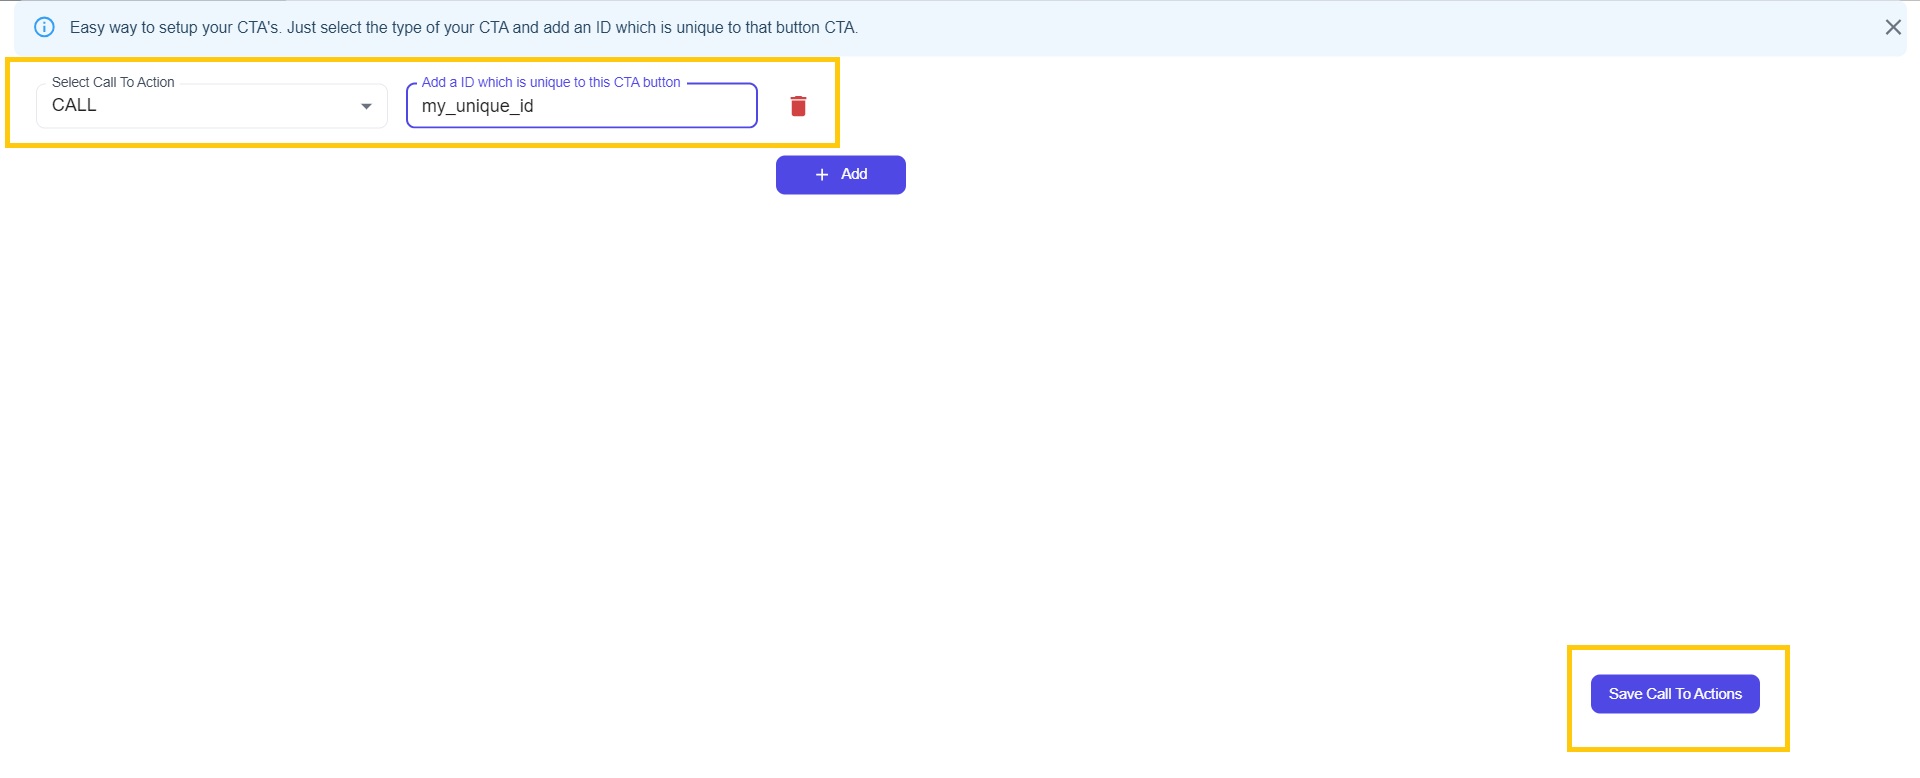Delete the CALL row with trash icon

pyautogui.click(x=798, y=106)
